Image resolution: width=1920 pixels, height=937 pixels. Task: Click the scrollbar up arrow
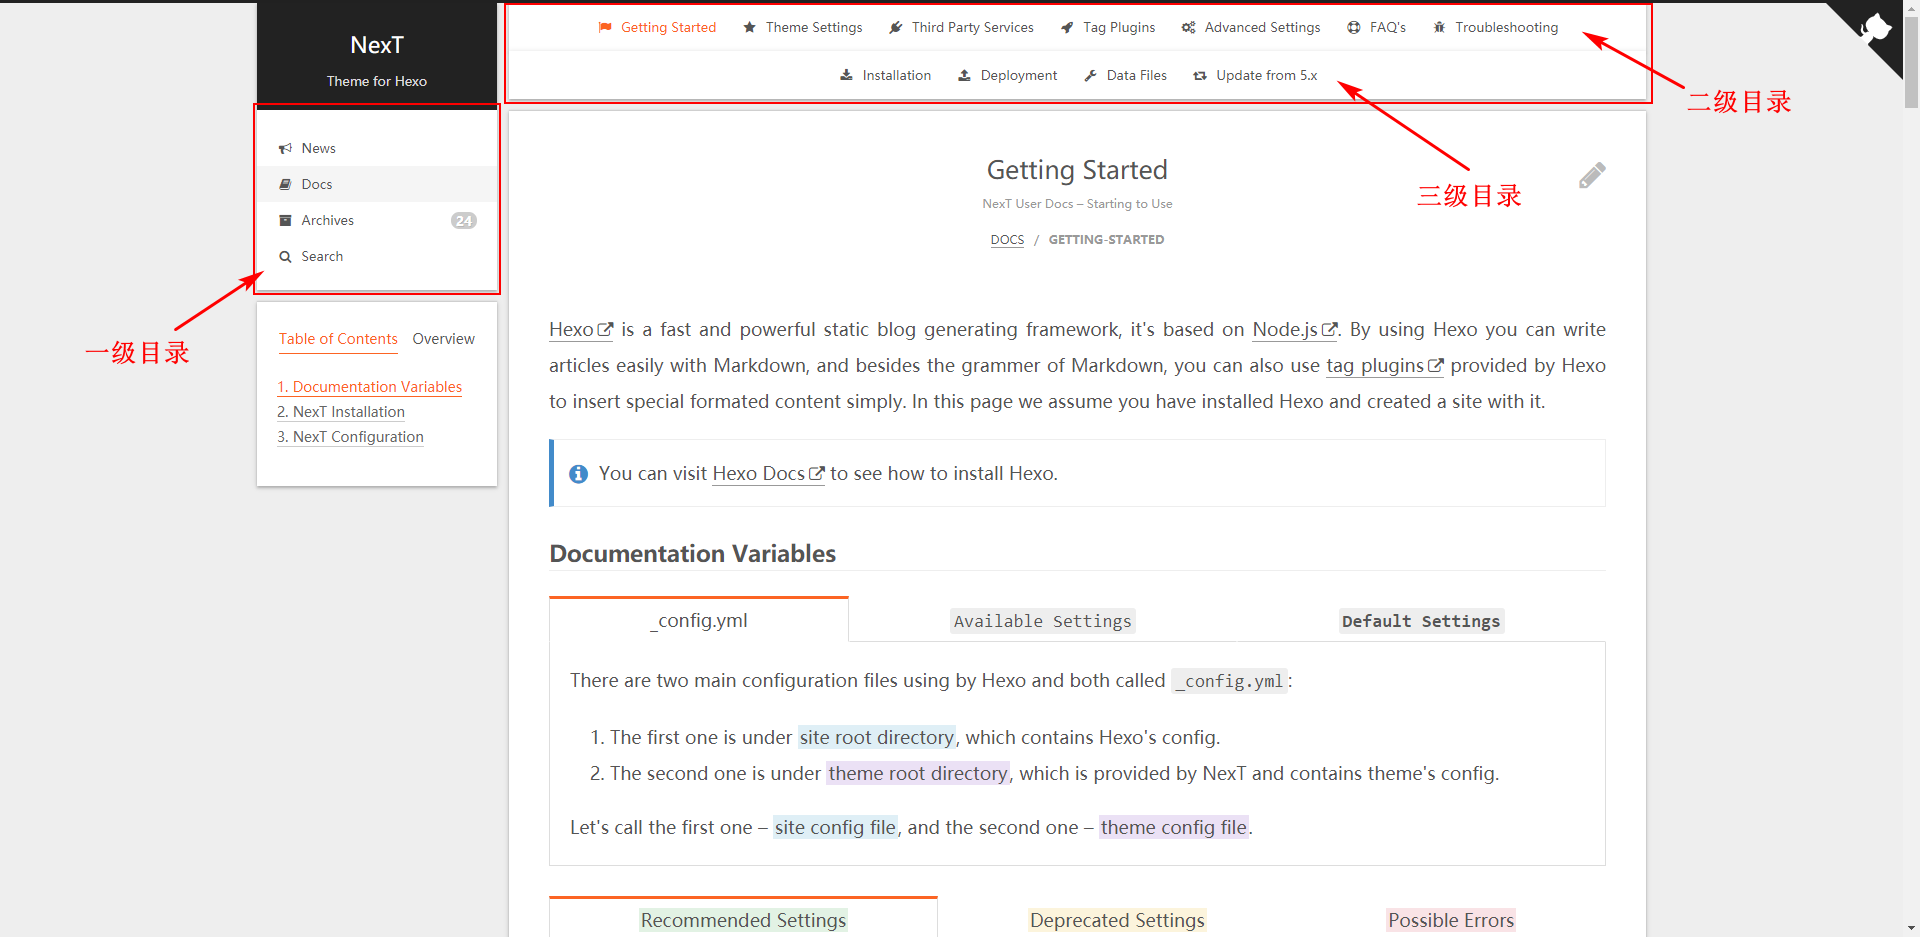(1911, 8)
